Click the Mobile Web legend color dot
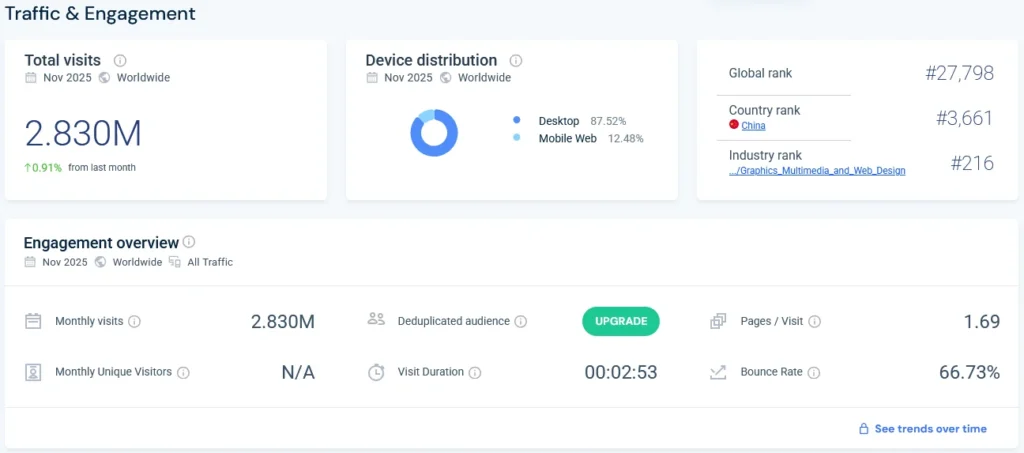Screen dimensions: 1024x453 click(517, 138)
